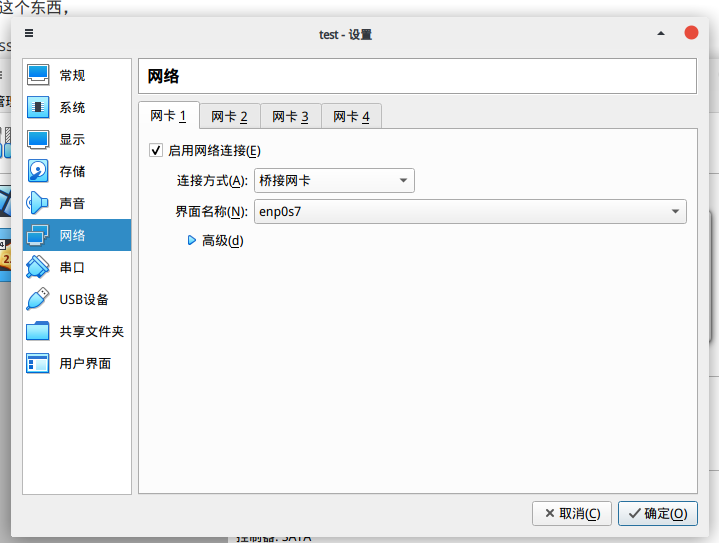
Task: Switch to the 网卡 2 tab
Action: [229, 117]
